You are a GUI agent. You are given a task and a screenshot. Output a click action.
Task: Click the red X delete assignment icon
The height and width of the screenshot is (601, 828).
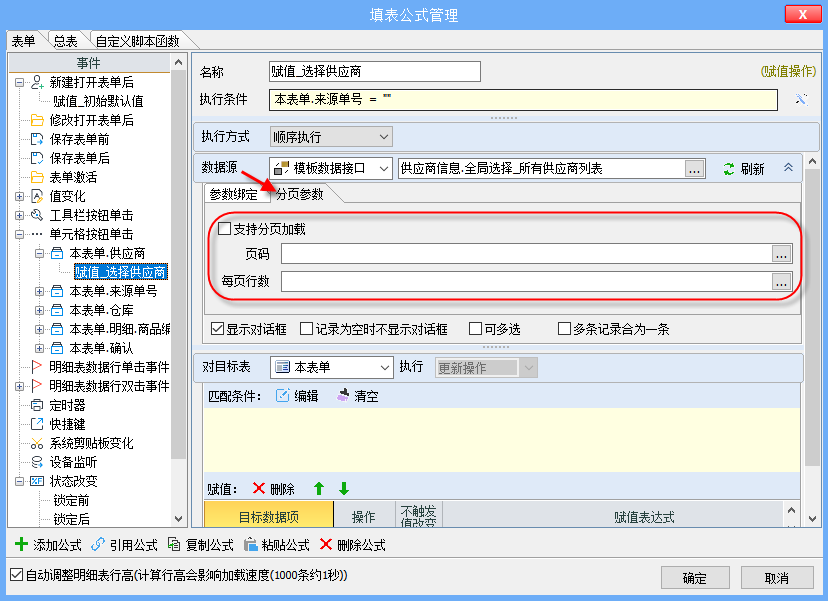pos(259,489)
